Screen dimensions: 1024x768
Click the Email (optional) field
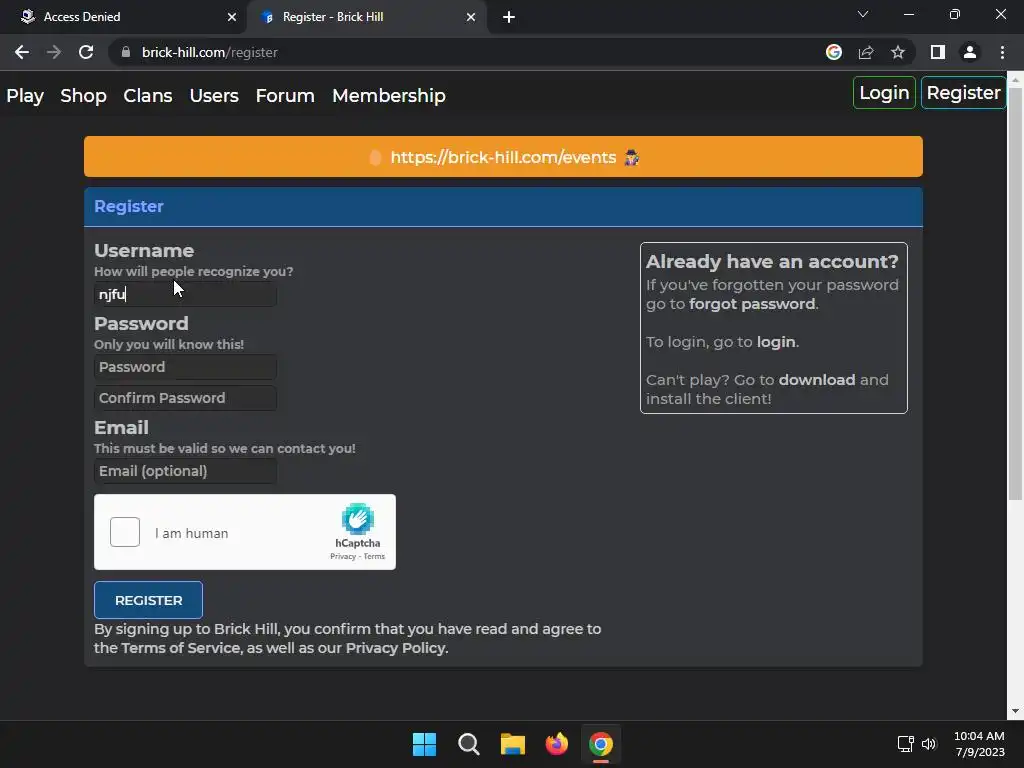coord(185,471)
